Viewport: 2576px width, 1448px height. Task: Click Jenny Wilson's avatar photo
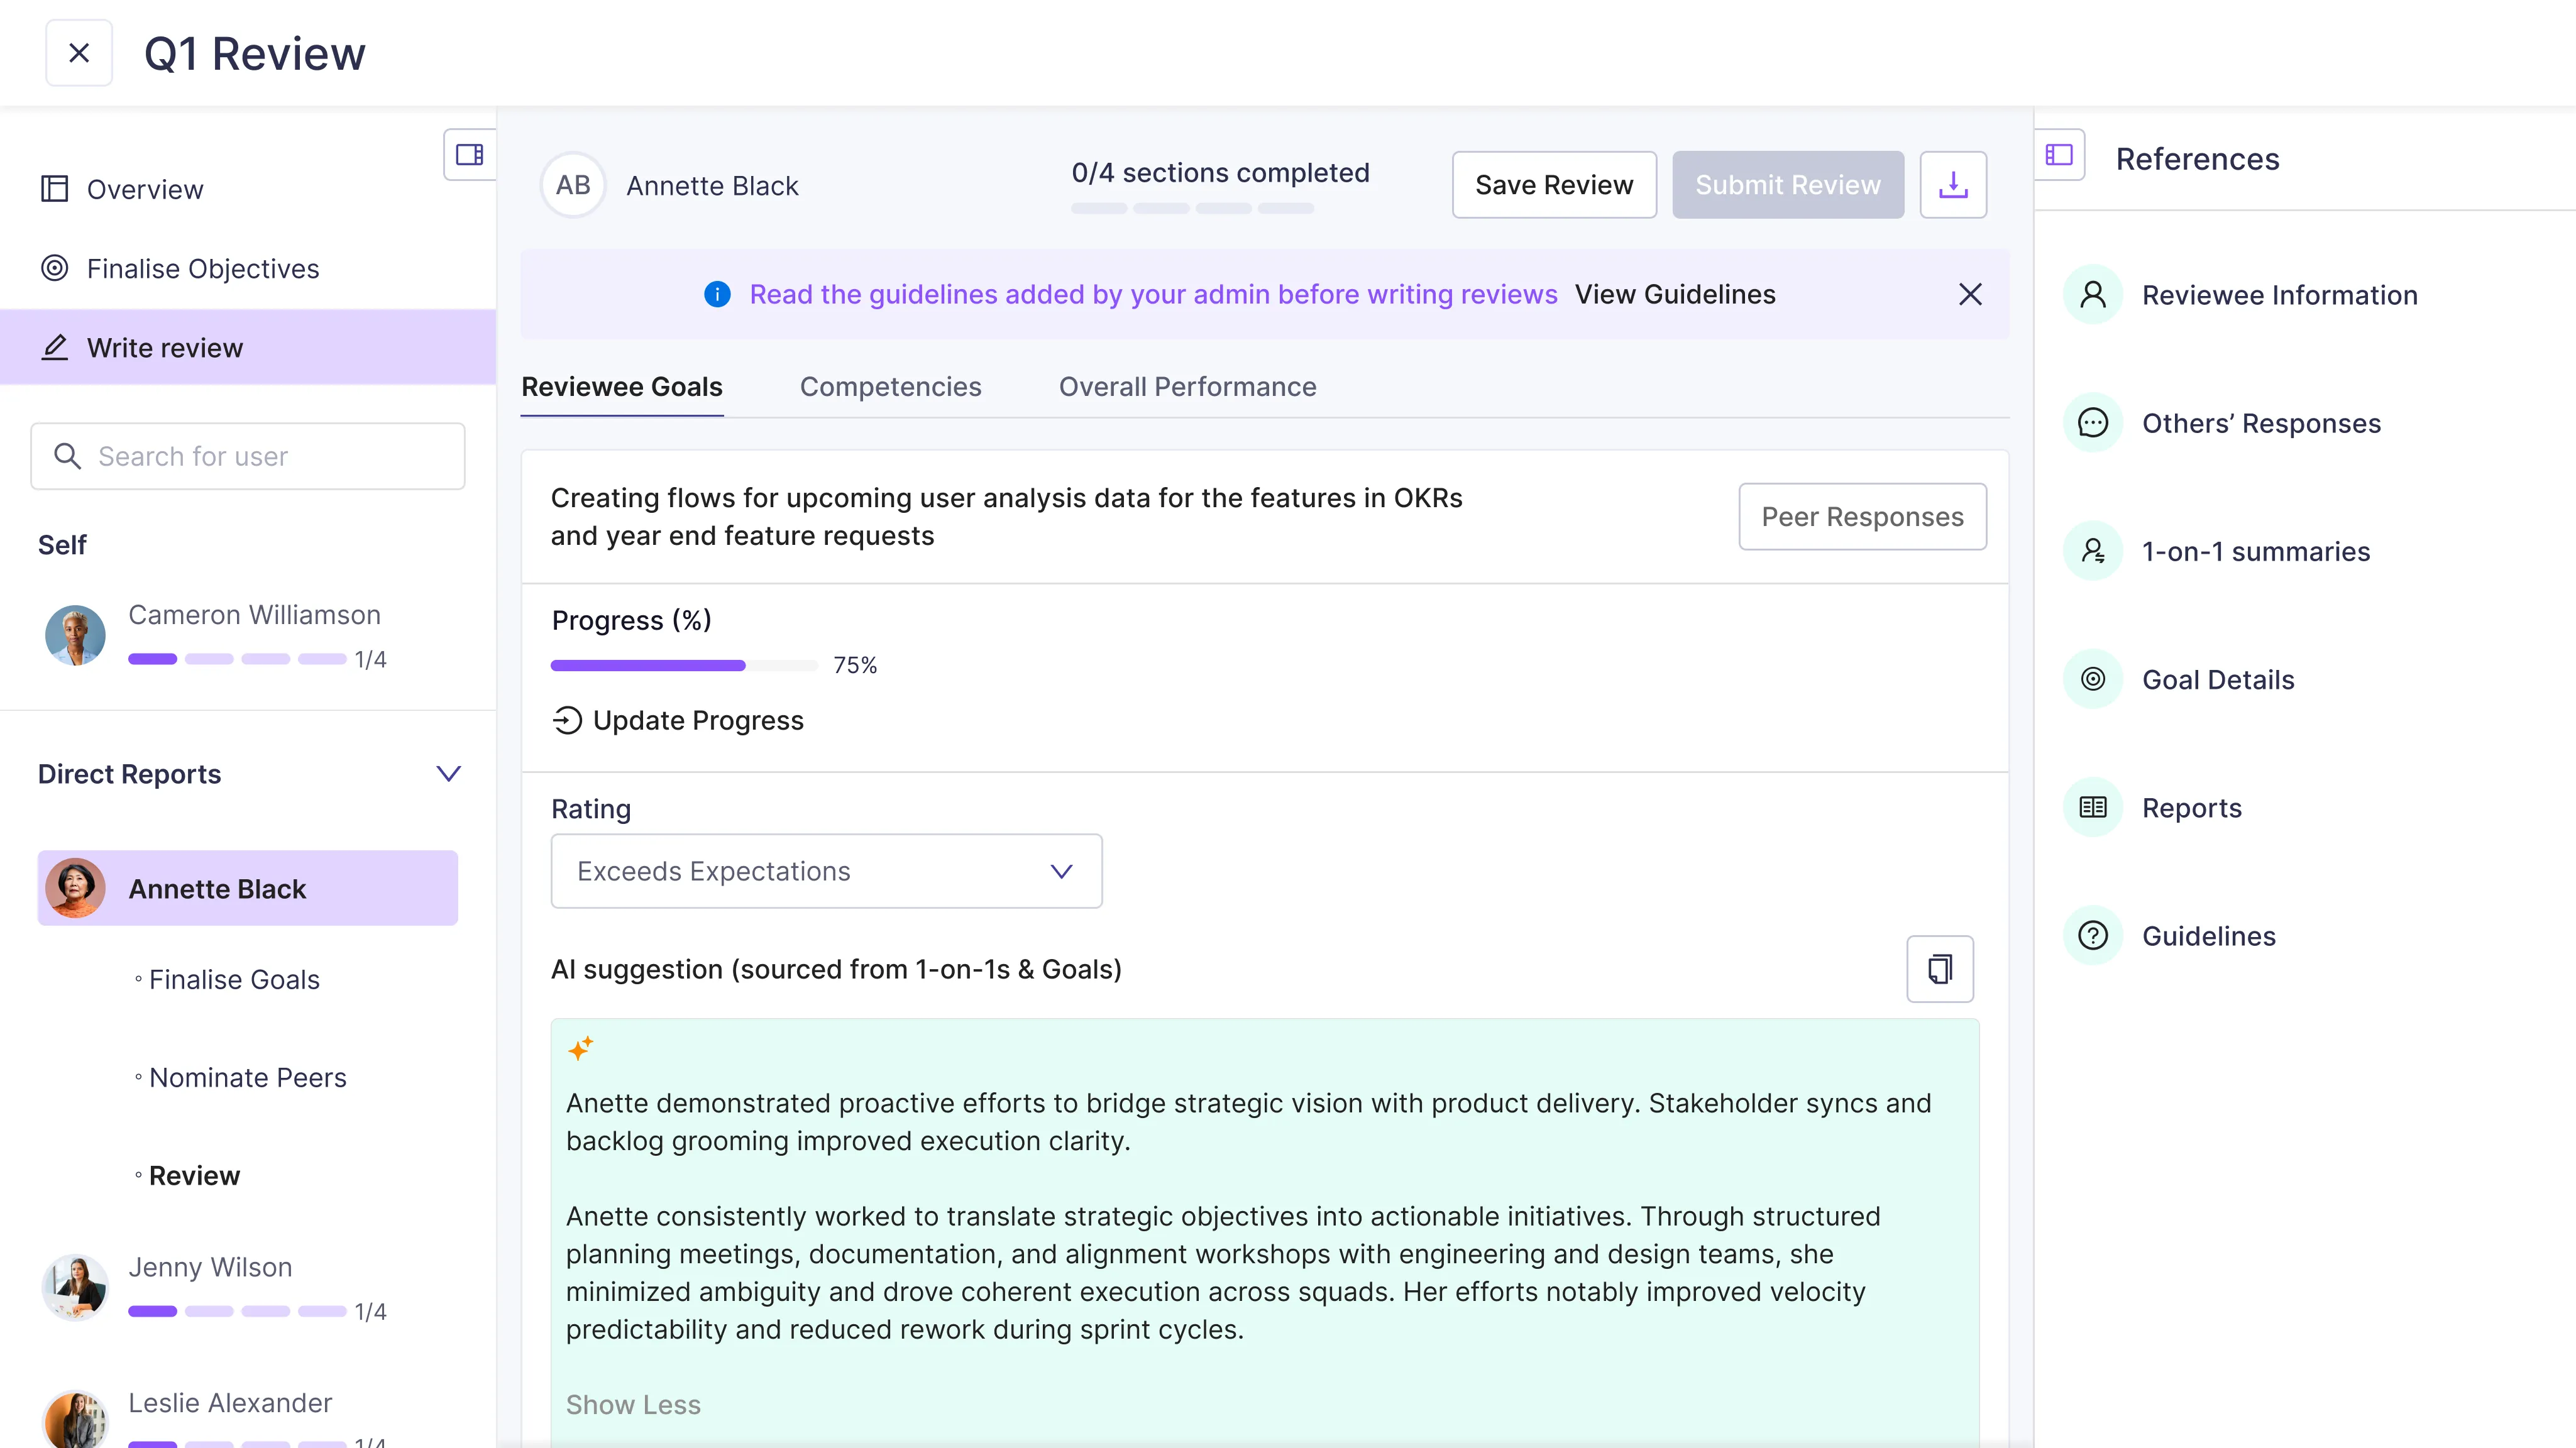75,1287
